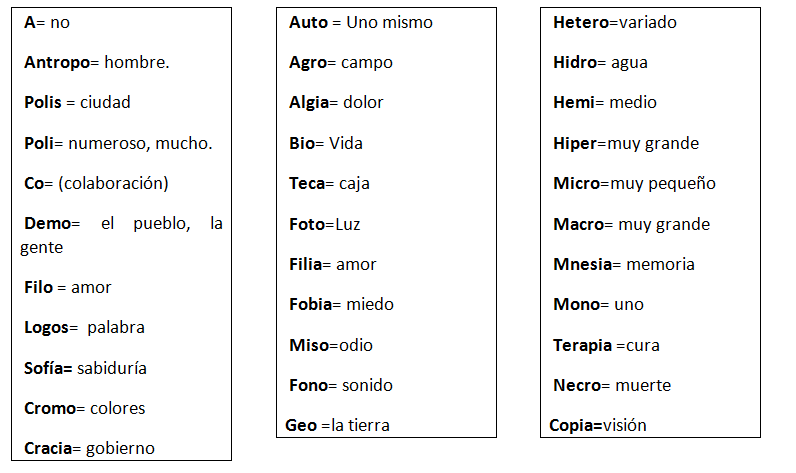
Task: Select the Hiper=muy grande line
Action: (x=626, y=144)
